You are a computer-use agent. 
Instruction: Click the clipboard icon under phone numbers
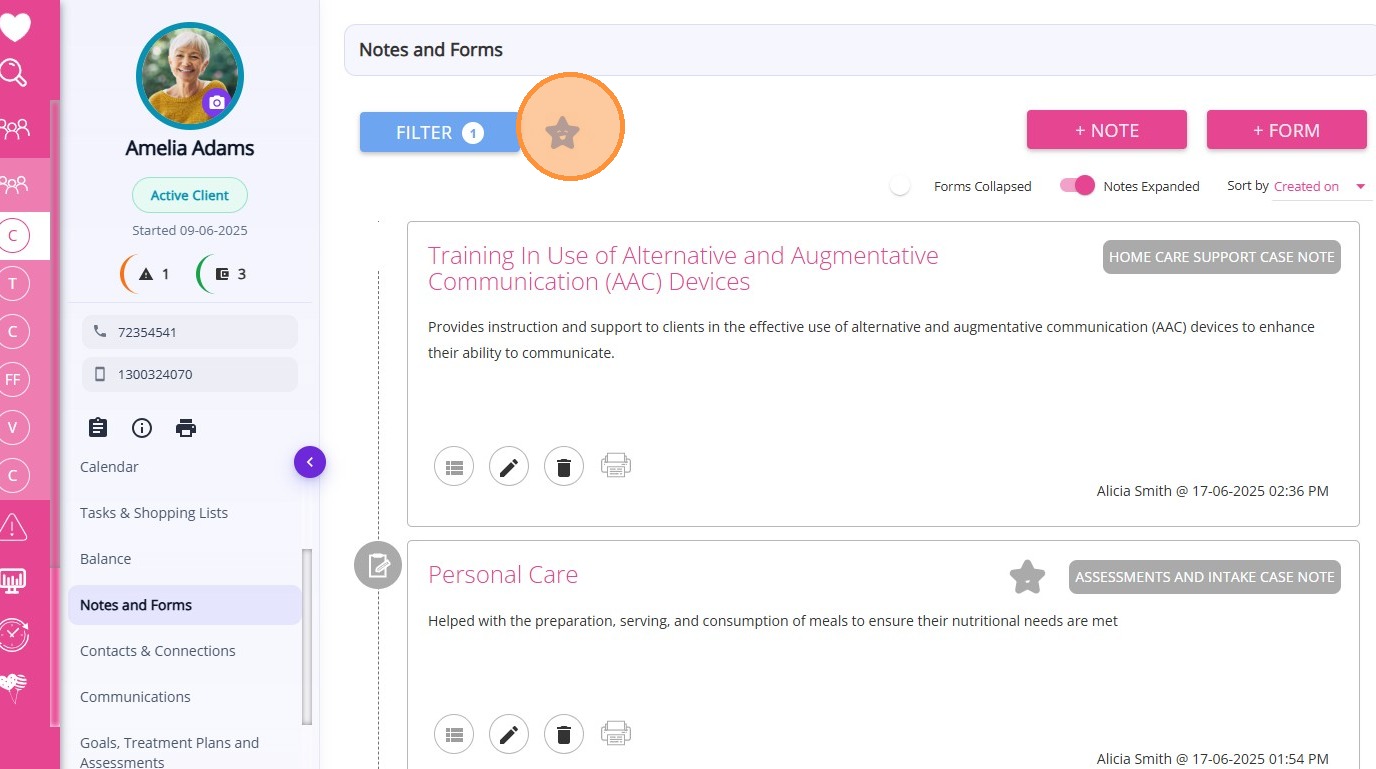(x=98, y=428)
